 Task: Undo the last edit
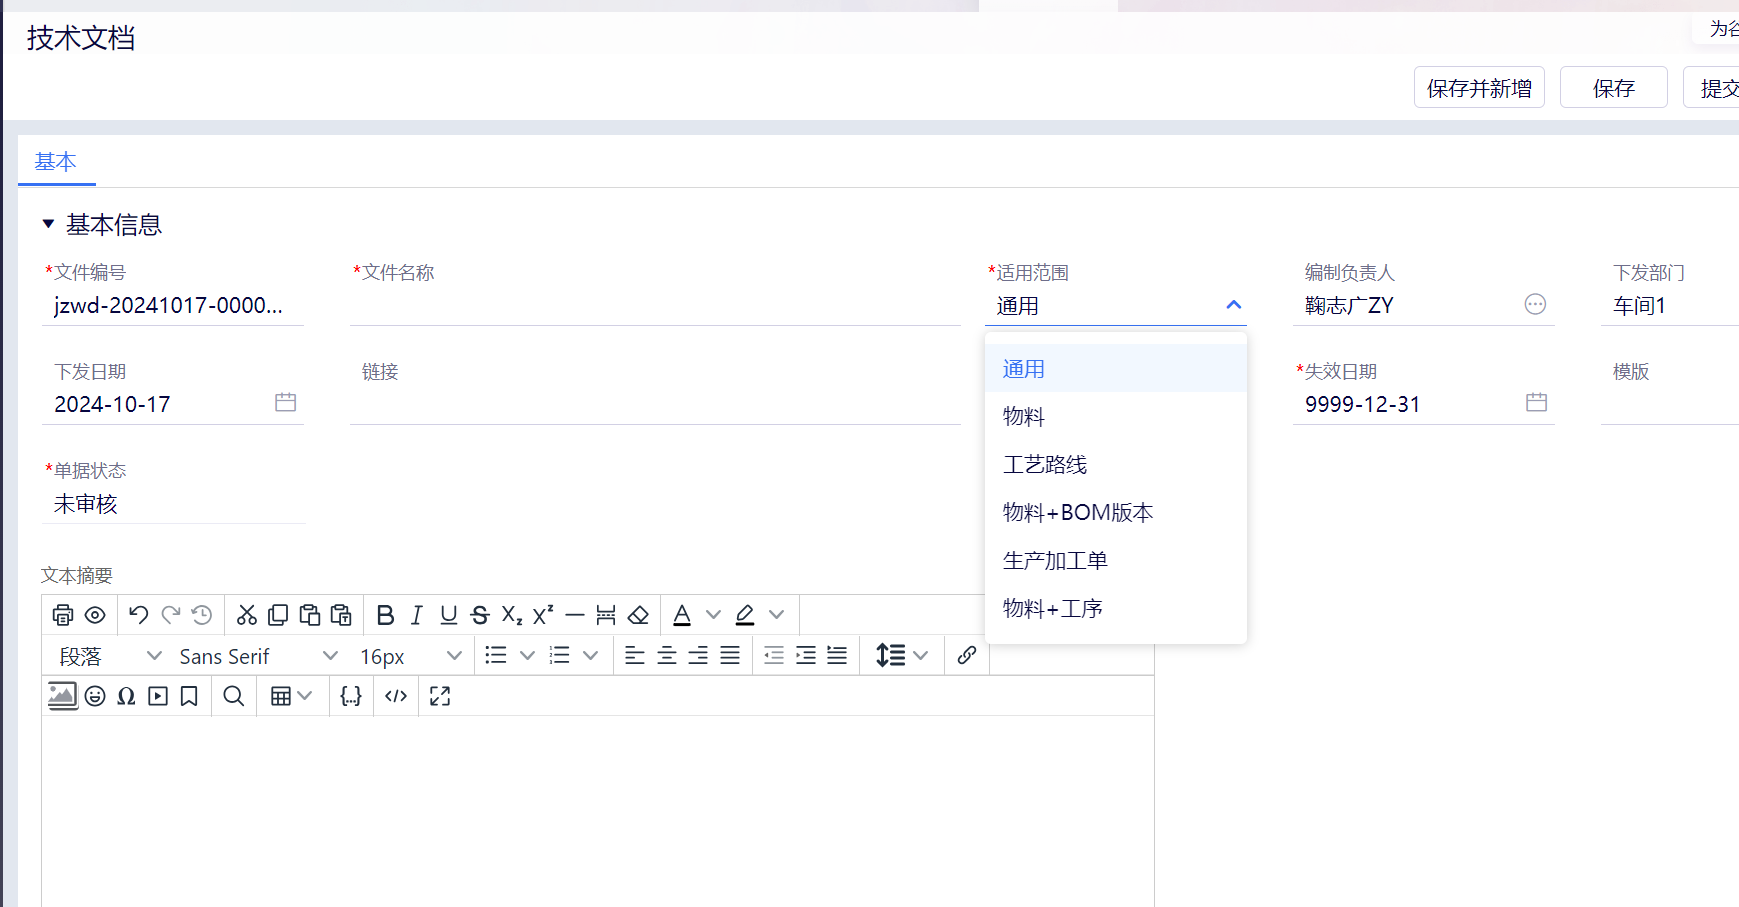click(x=139, y=615)
